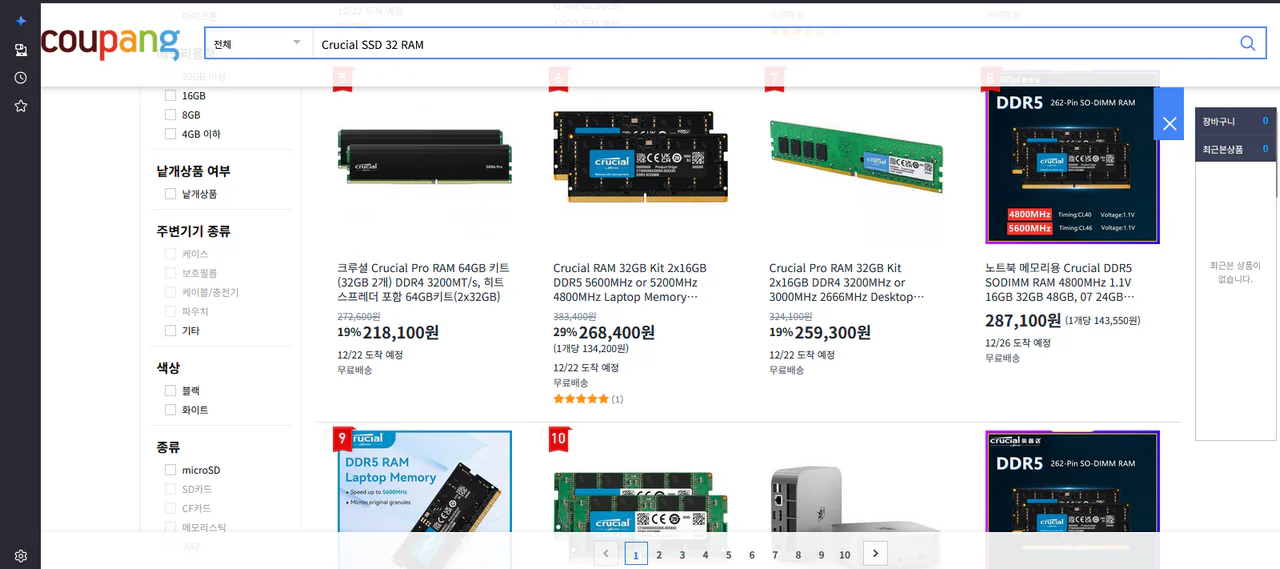Click the 268,400원 price
This screenshot has height=569, width=1280.
point(617,333)
